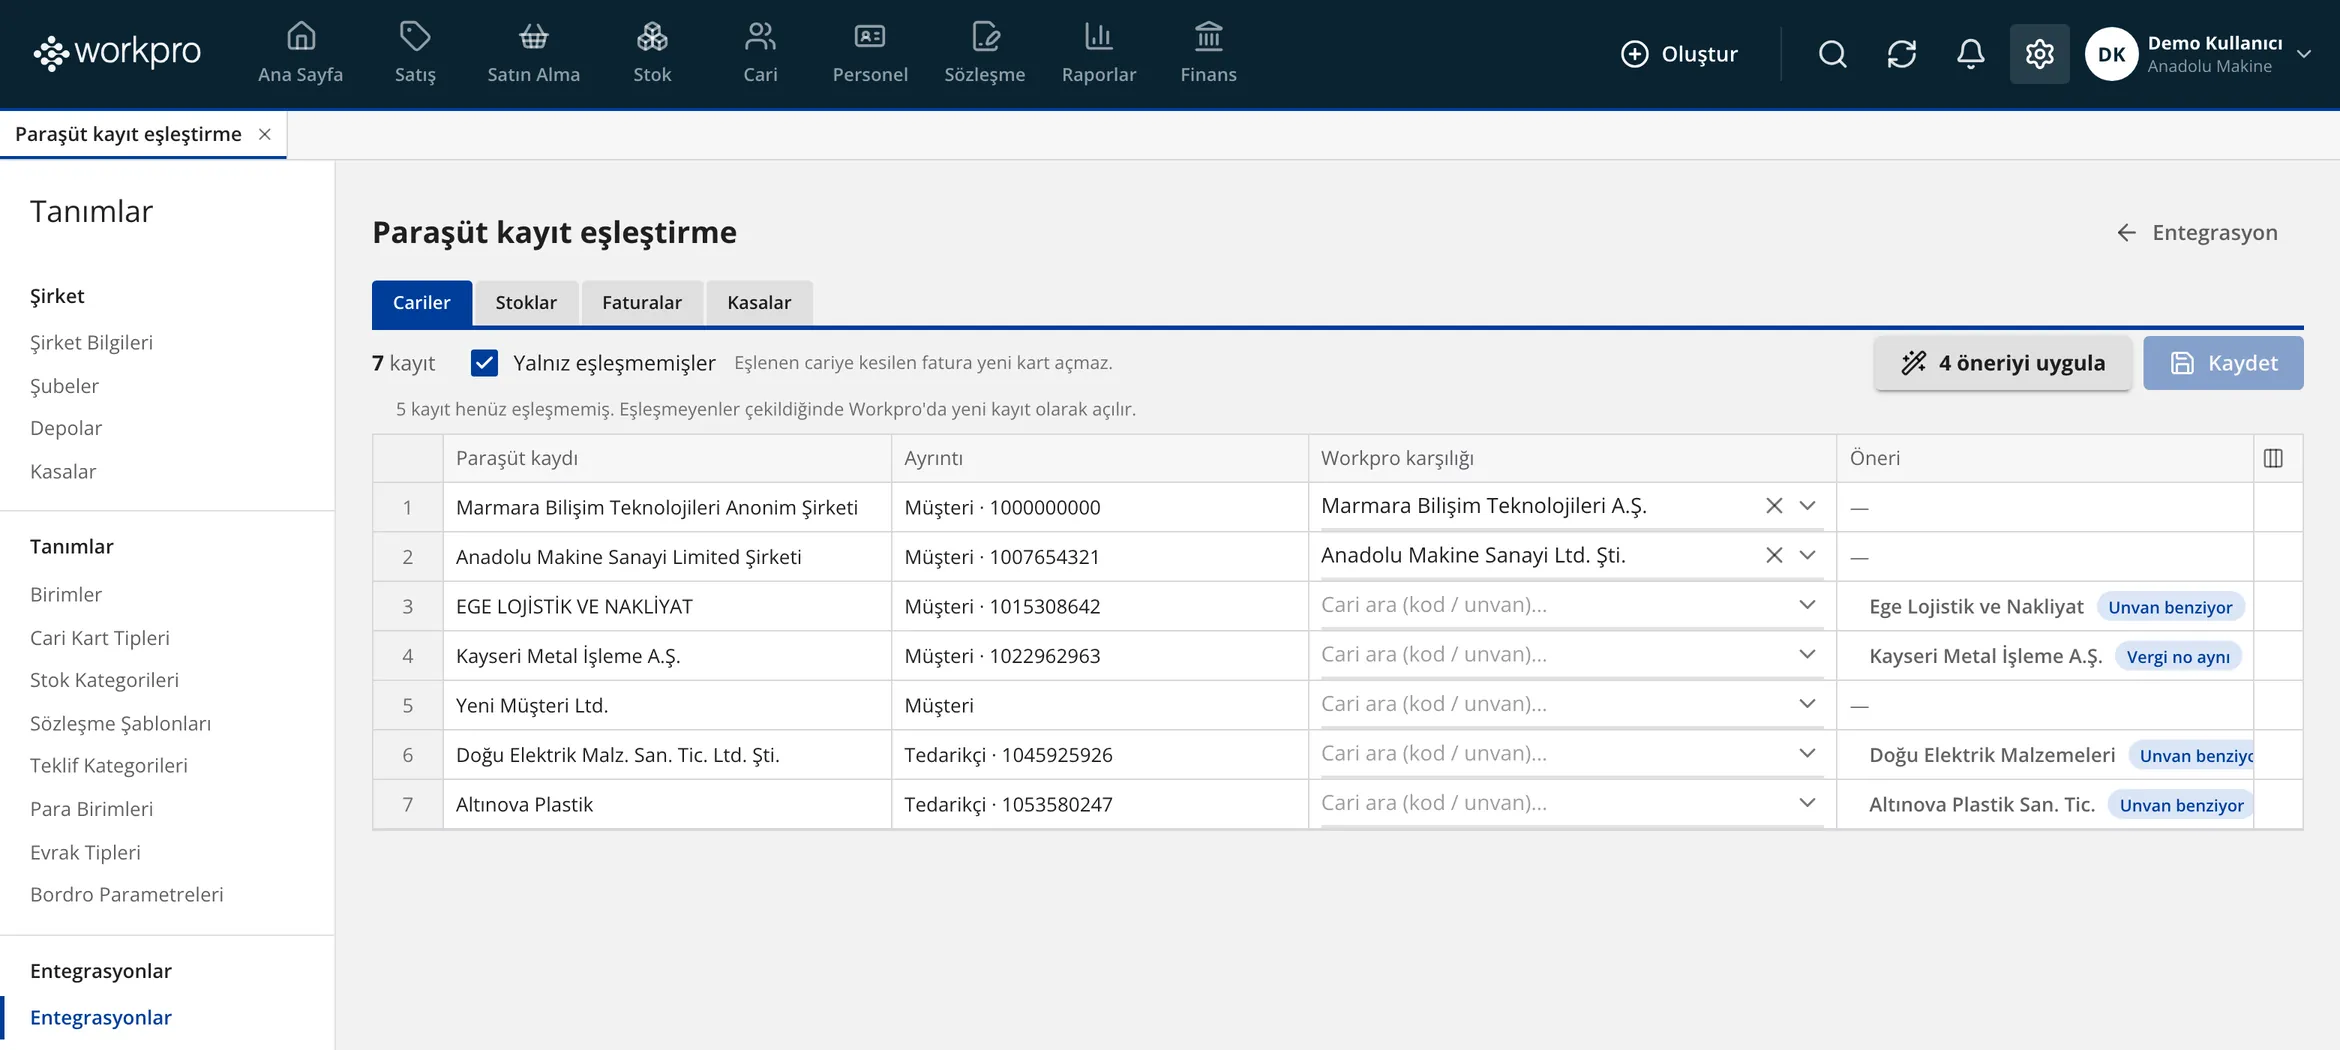
Task: Clear the Anadolu Makine Sanayi Ltd. Şti. match
Action: point(1774,555)
